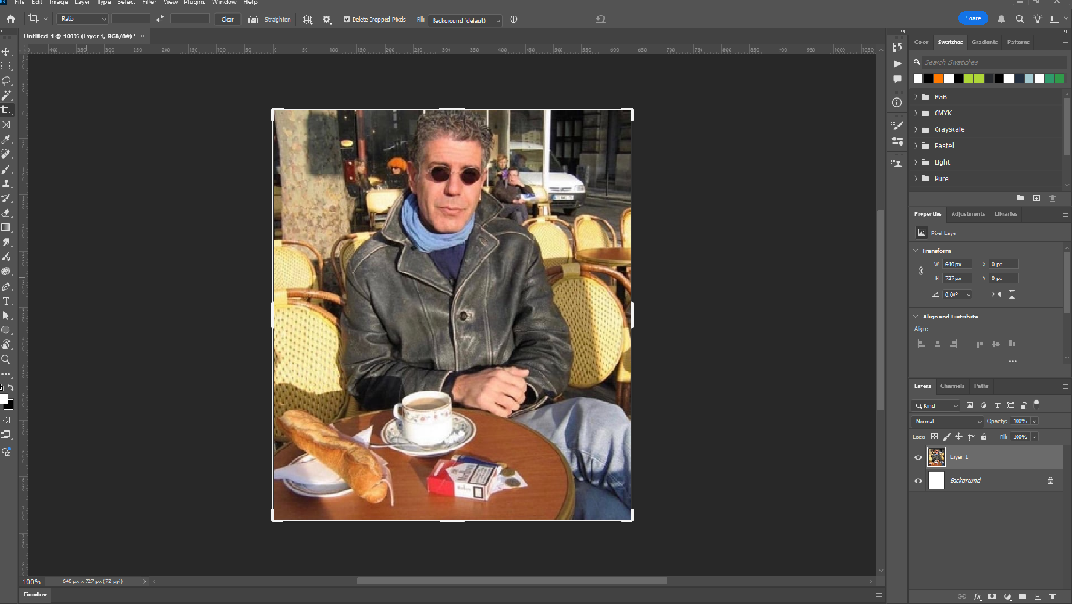Screen dimensions: 1072x604
Task: Expand the CMYK swatches folder
Action: [917, 113]
